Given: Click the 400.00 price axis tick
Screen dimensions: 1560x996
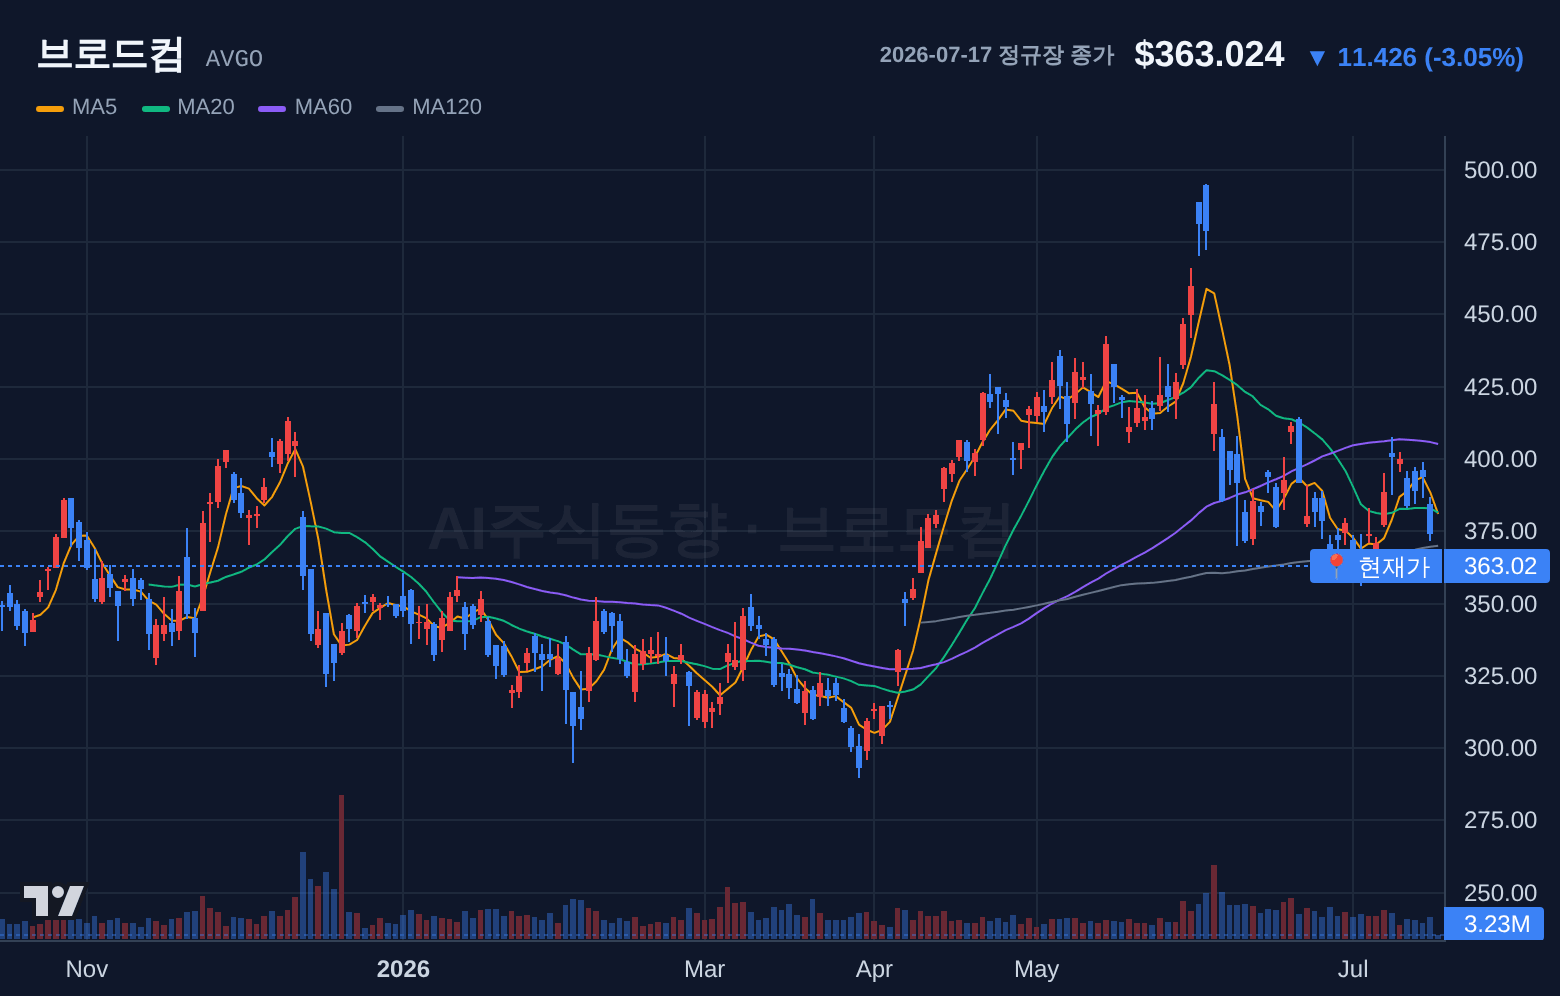Looking at the screenshot, I should point(1500,459).
